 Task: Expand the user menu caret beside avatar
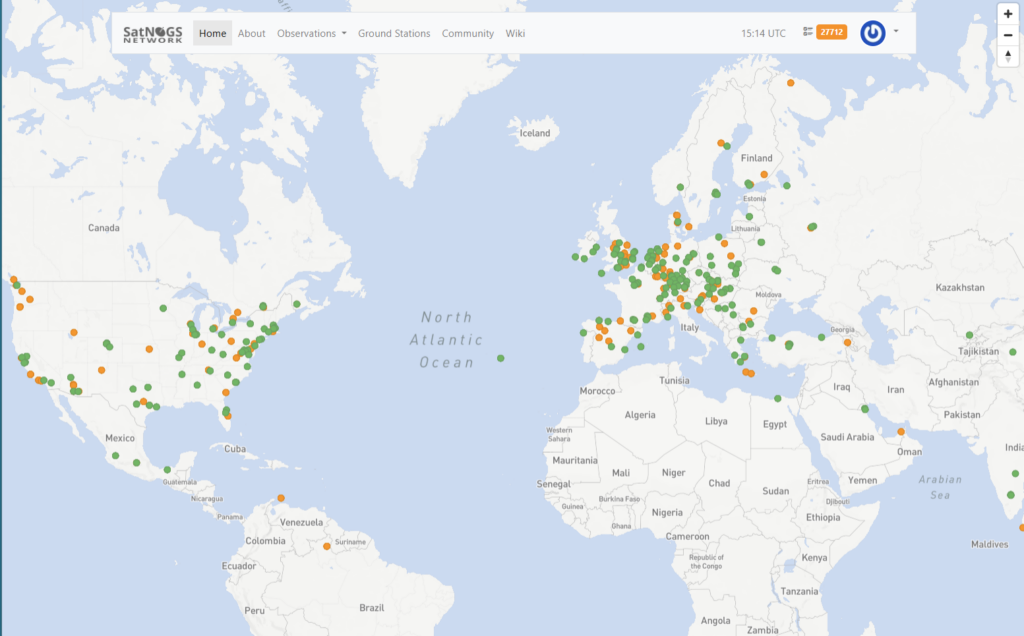896,31
